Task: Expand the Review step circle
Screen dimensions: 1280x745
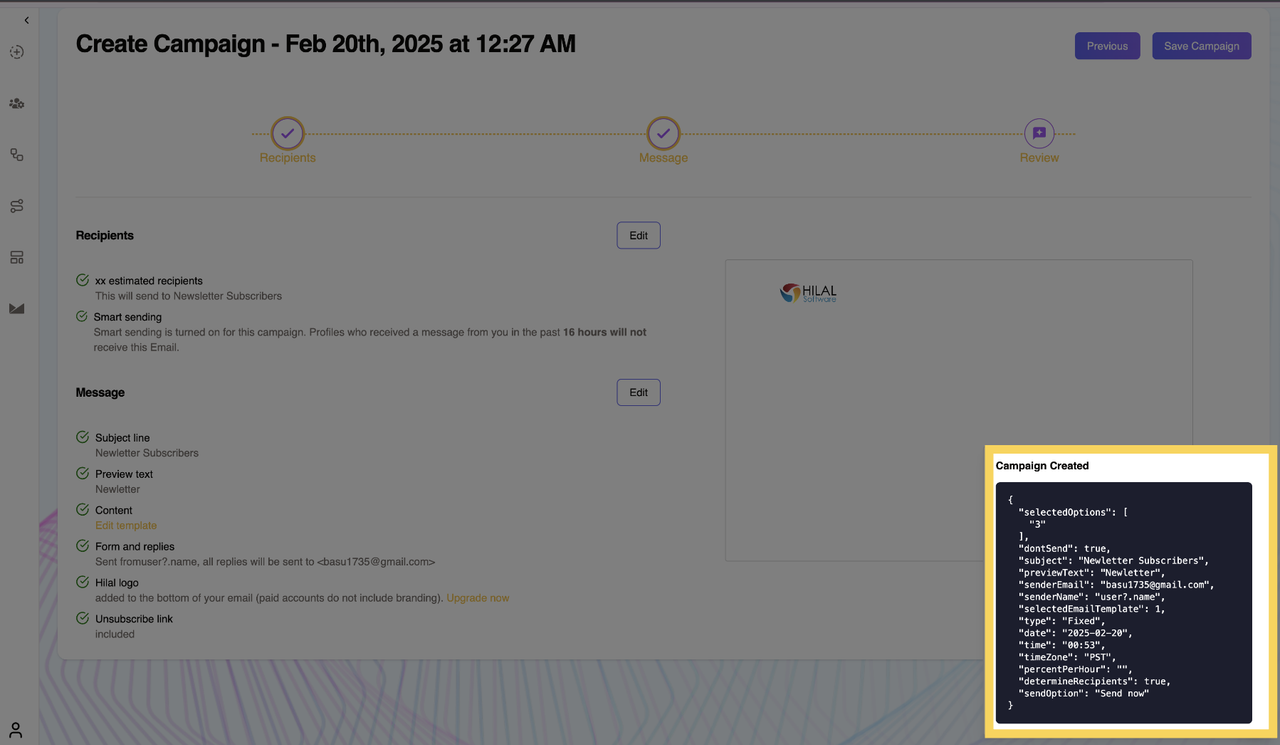Action: 1038,133
